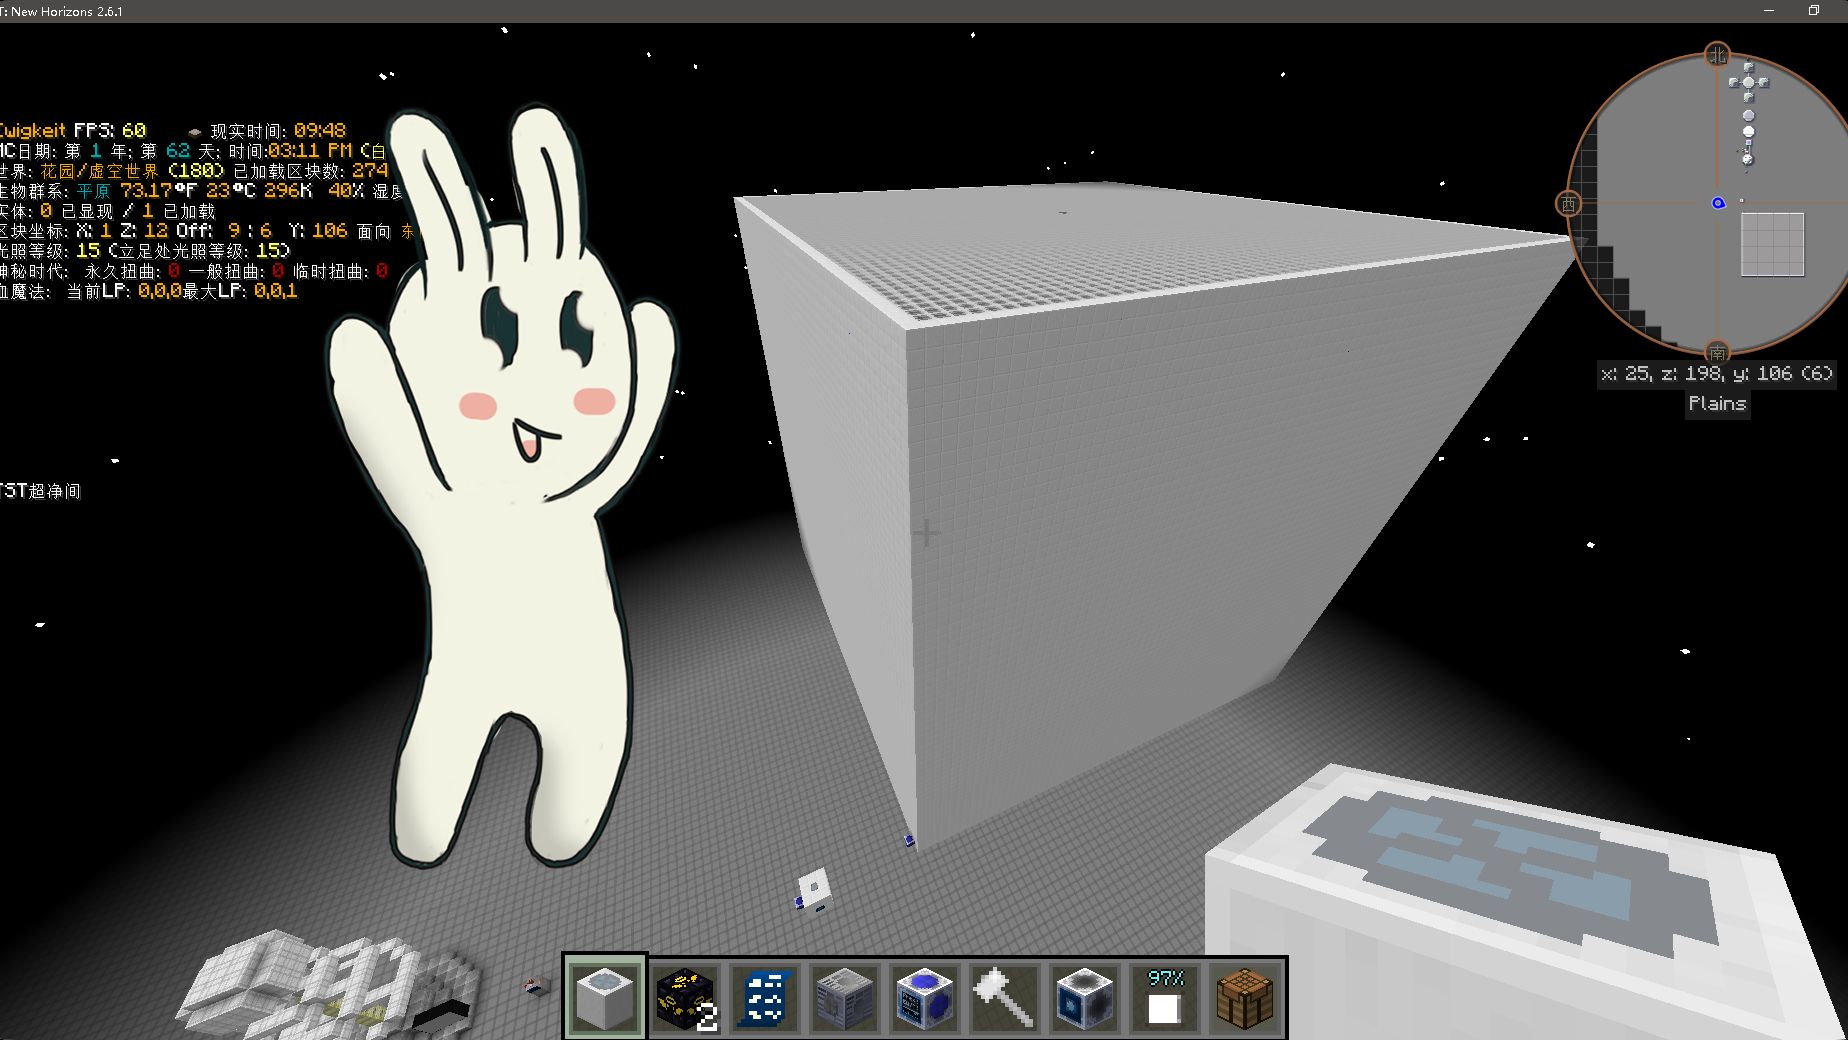Select the blue-screen controller machine block
Viewport: 1848px width, 1040px height.
925,997
